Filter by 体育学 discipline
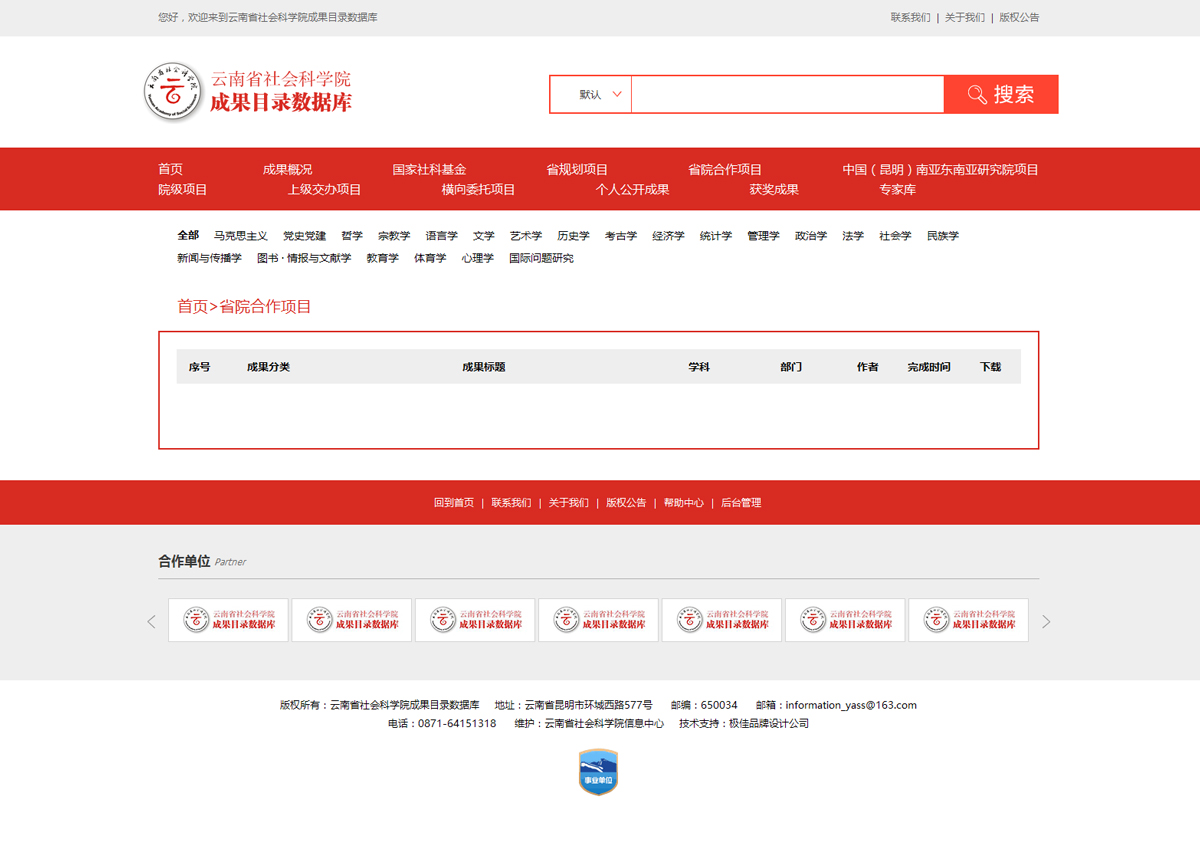Viewport: 1200px width, 844px height. [x=430, y=258]
